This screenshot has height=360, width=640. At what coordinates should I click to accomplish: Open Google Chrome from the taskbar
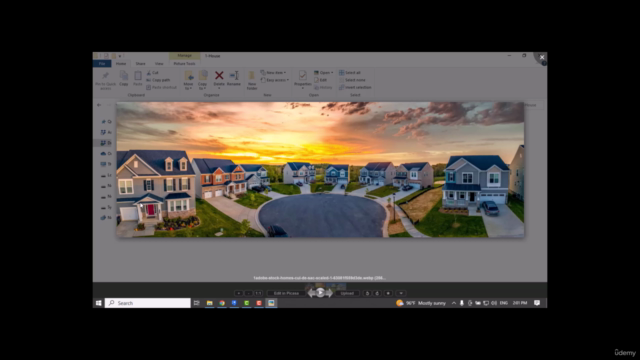pyautogui.click(x=222, y=303)
